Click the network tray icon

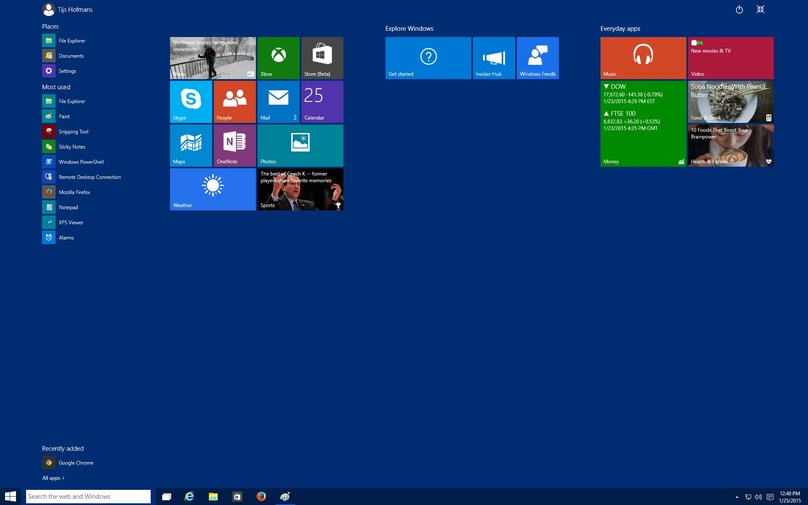click(x=748, y=497)
